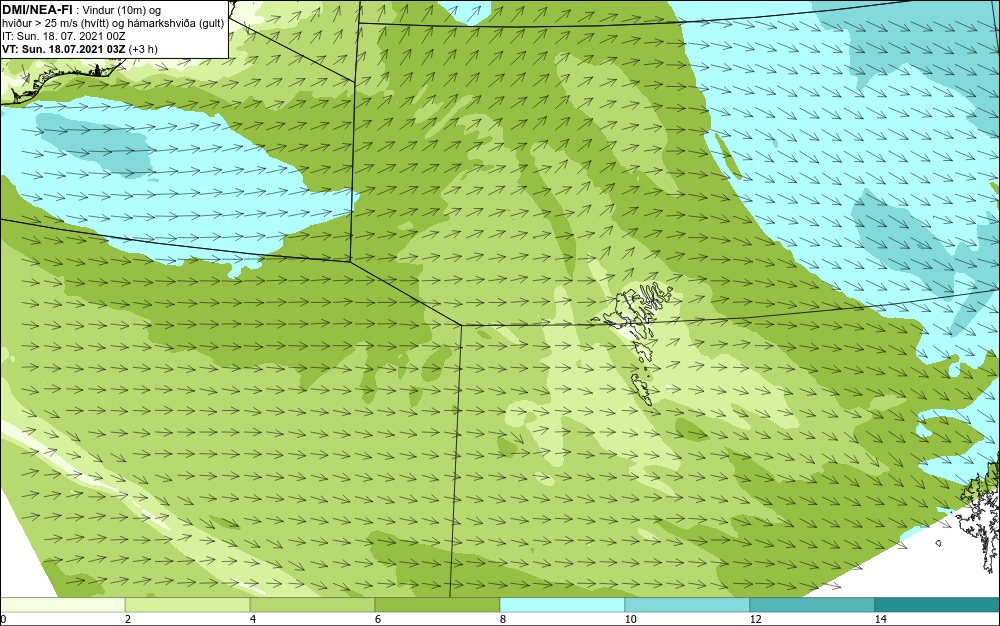
Task: Select the 4–6 m/s green legend swatch
Action: [312, 604]
